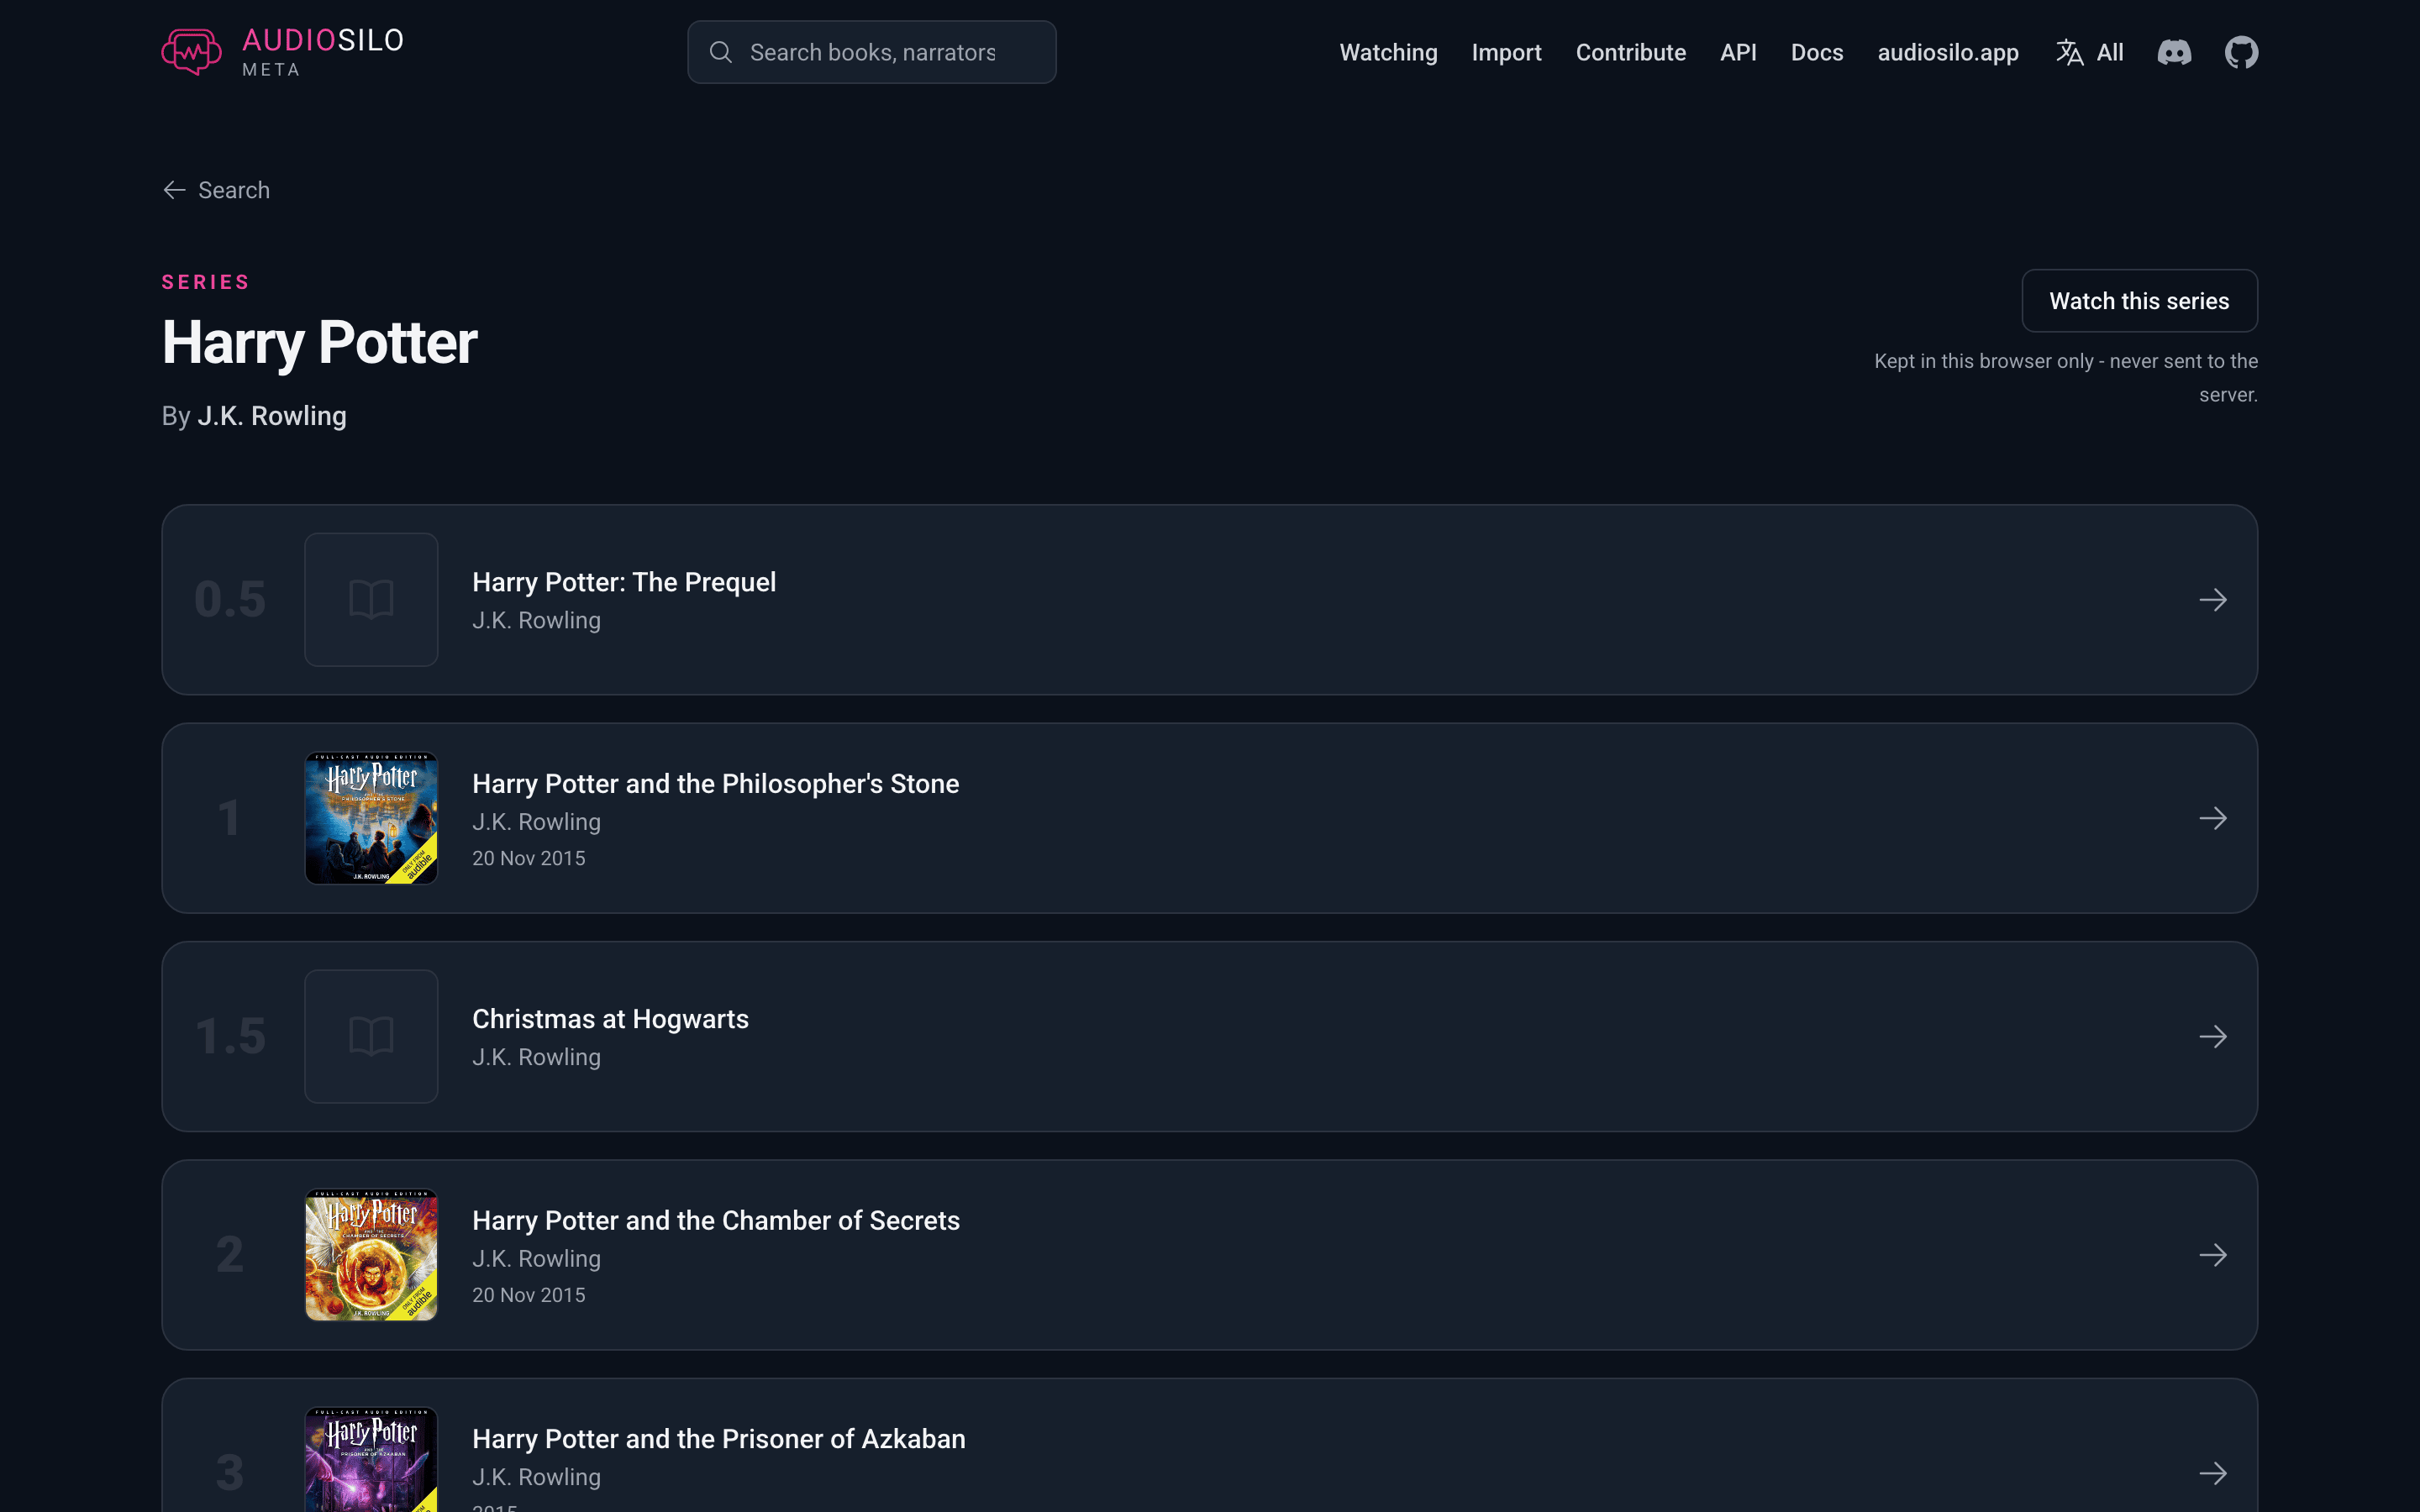Click arrow on Christmas at Hogwarts row
This screenshot has width=2420, height=1512.
pos(2213,1037)
